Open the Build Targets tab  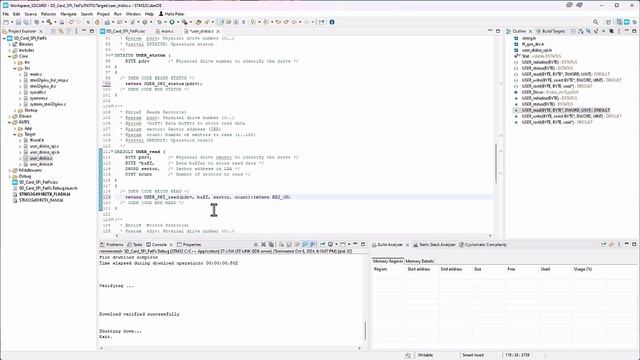click(x=551, y=31)
